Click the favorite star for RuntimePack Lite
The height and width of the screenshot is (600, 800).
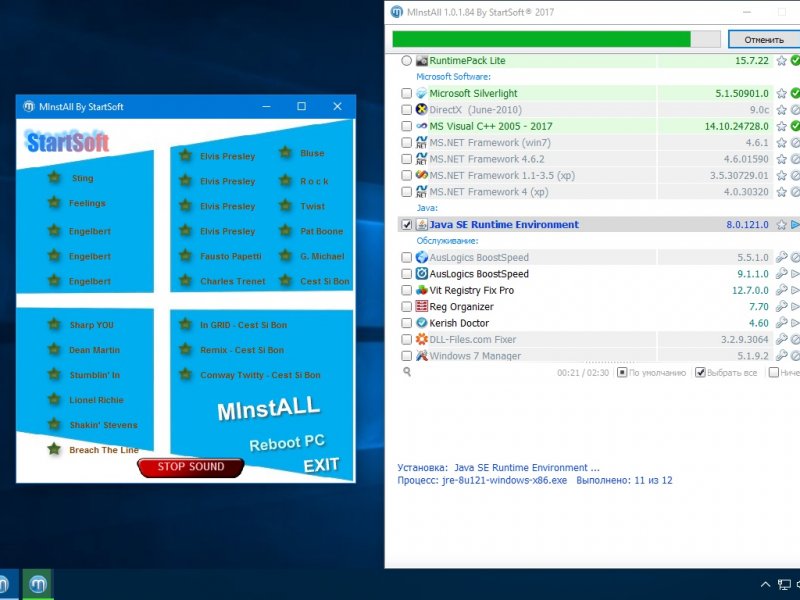pos(781,61)
